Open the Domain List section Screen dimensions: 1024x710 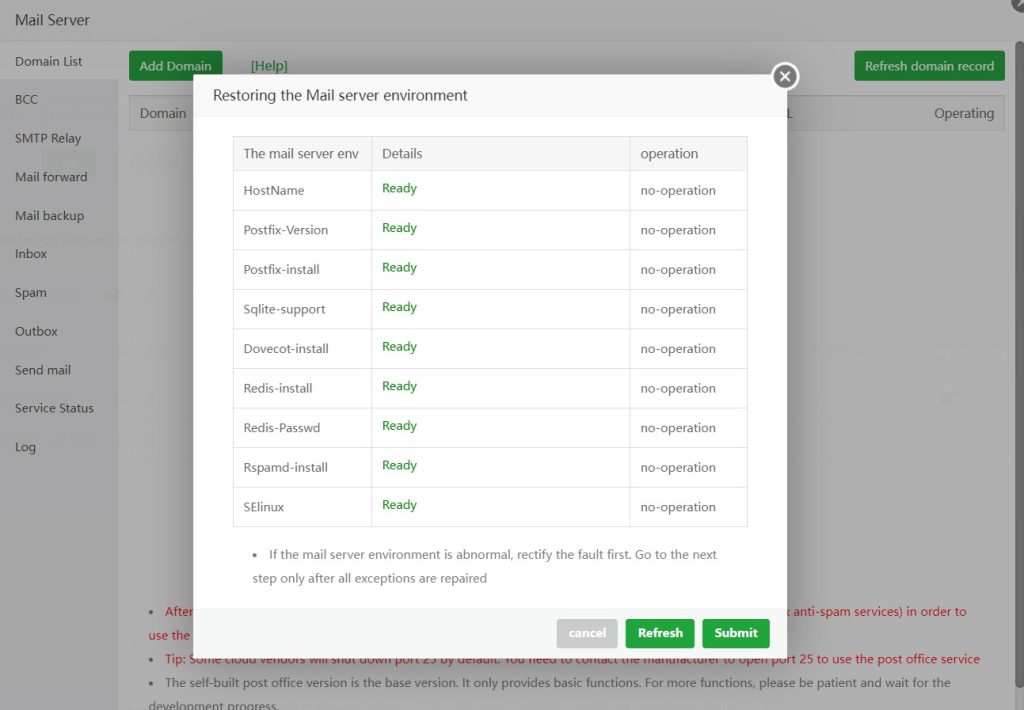(x=49, y=61)
